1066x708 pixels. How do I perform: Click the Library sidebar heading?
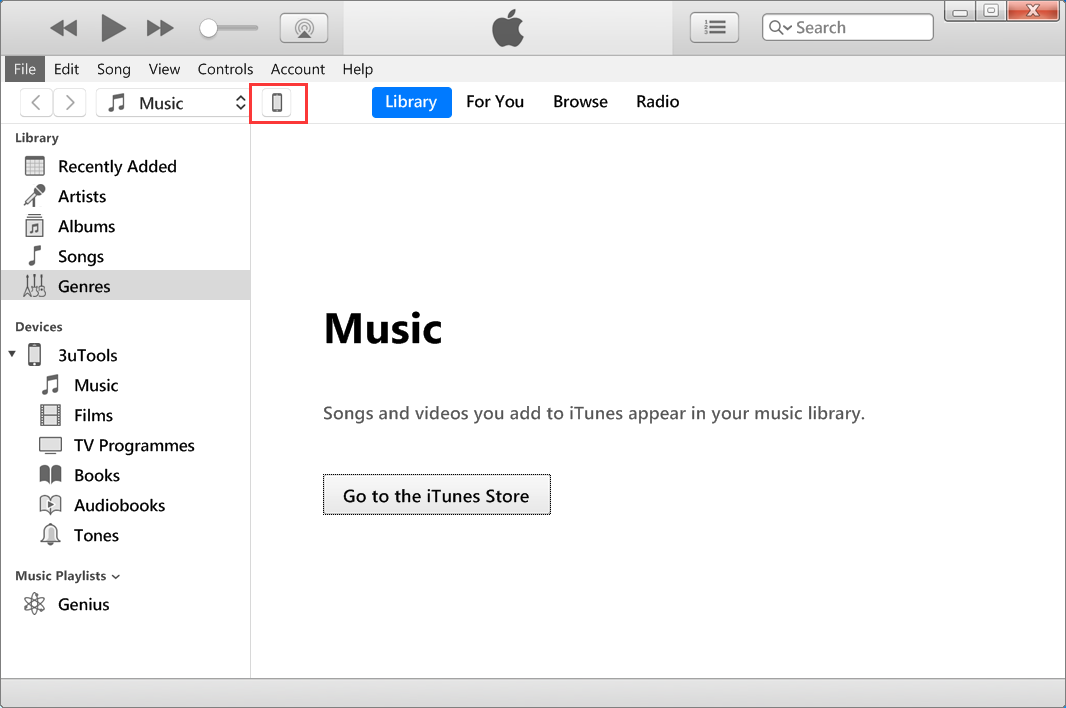click(37, 138)
